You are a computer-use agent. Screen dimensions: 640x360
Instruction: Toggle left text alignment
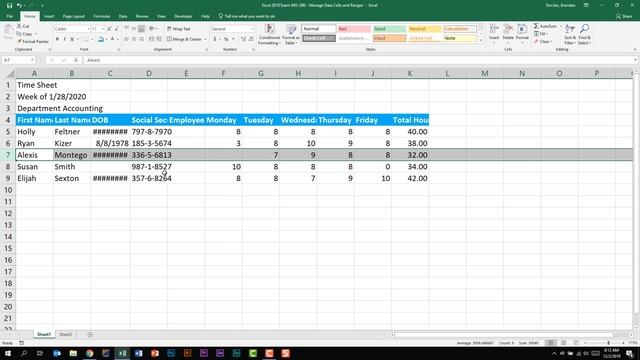pyautogui.click(x=126, y=39)
